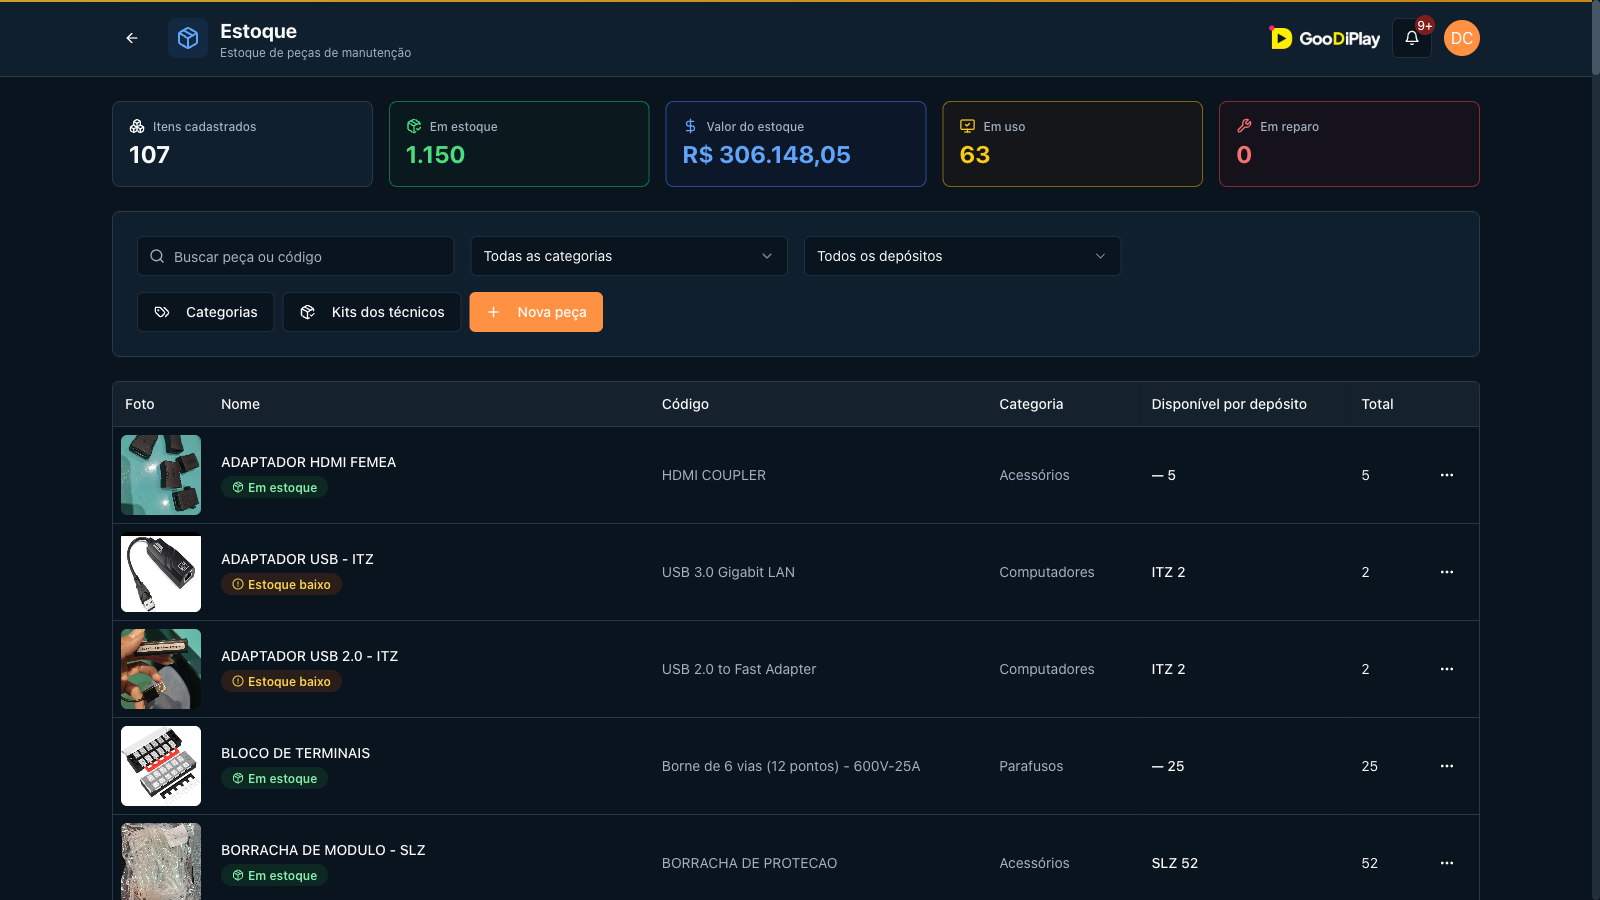Select the USB 2.0 to Fast Adapter code
This screenshot has width=1600, height=900.
[x=739, y=669]
